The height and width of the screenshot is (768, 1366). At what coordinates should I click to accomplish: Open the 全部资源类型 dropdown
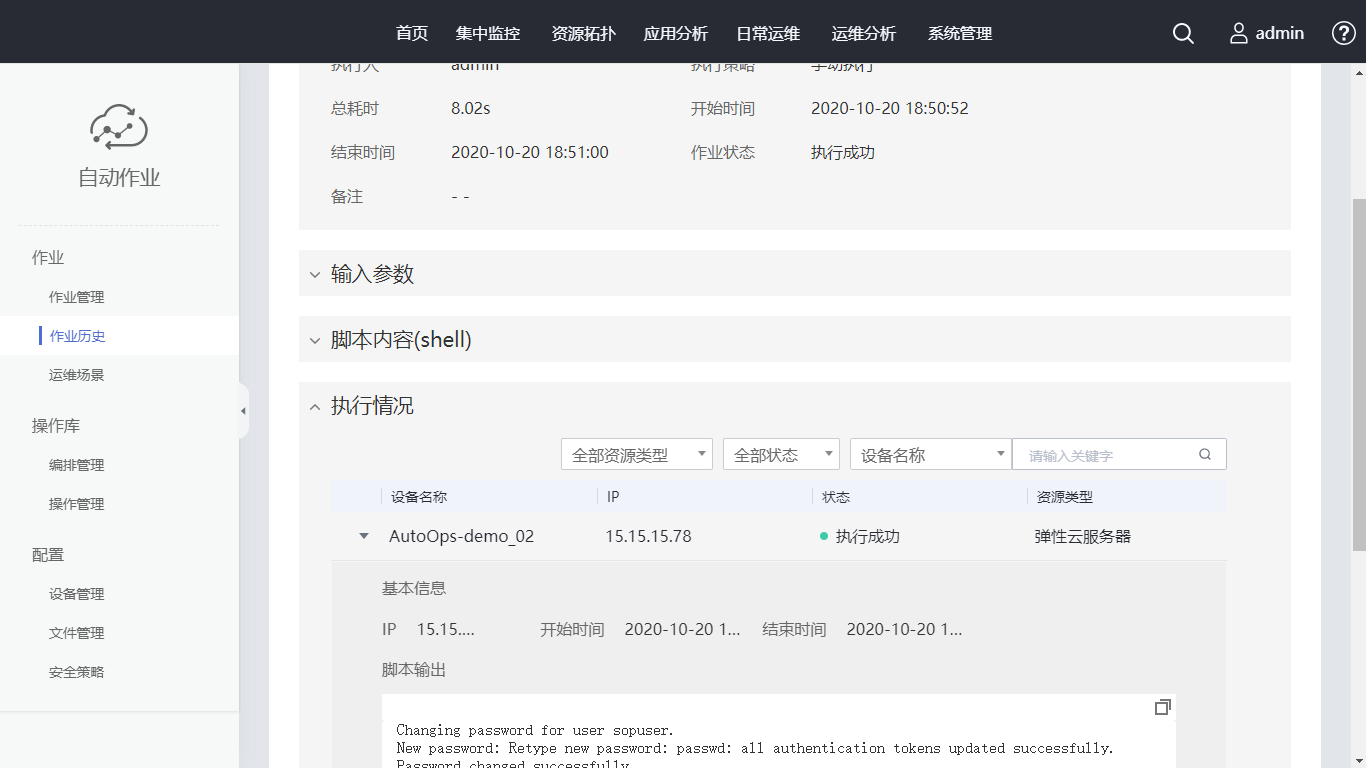[x=637, y=454]
